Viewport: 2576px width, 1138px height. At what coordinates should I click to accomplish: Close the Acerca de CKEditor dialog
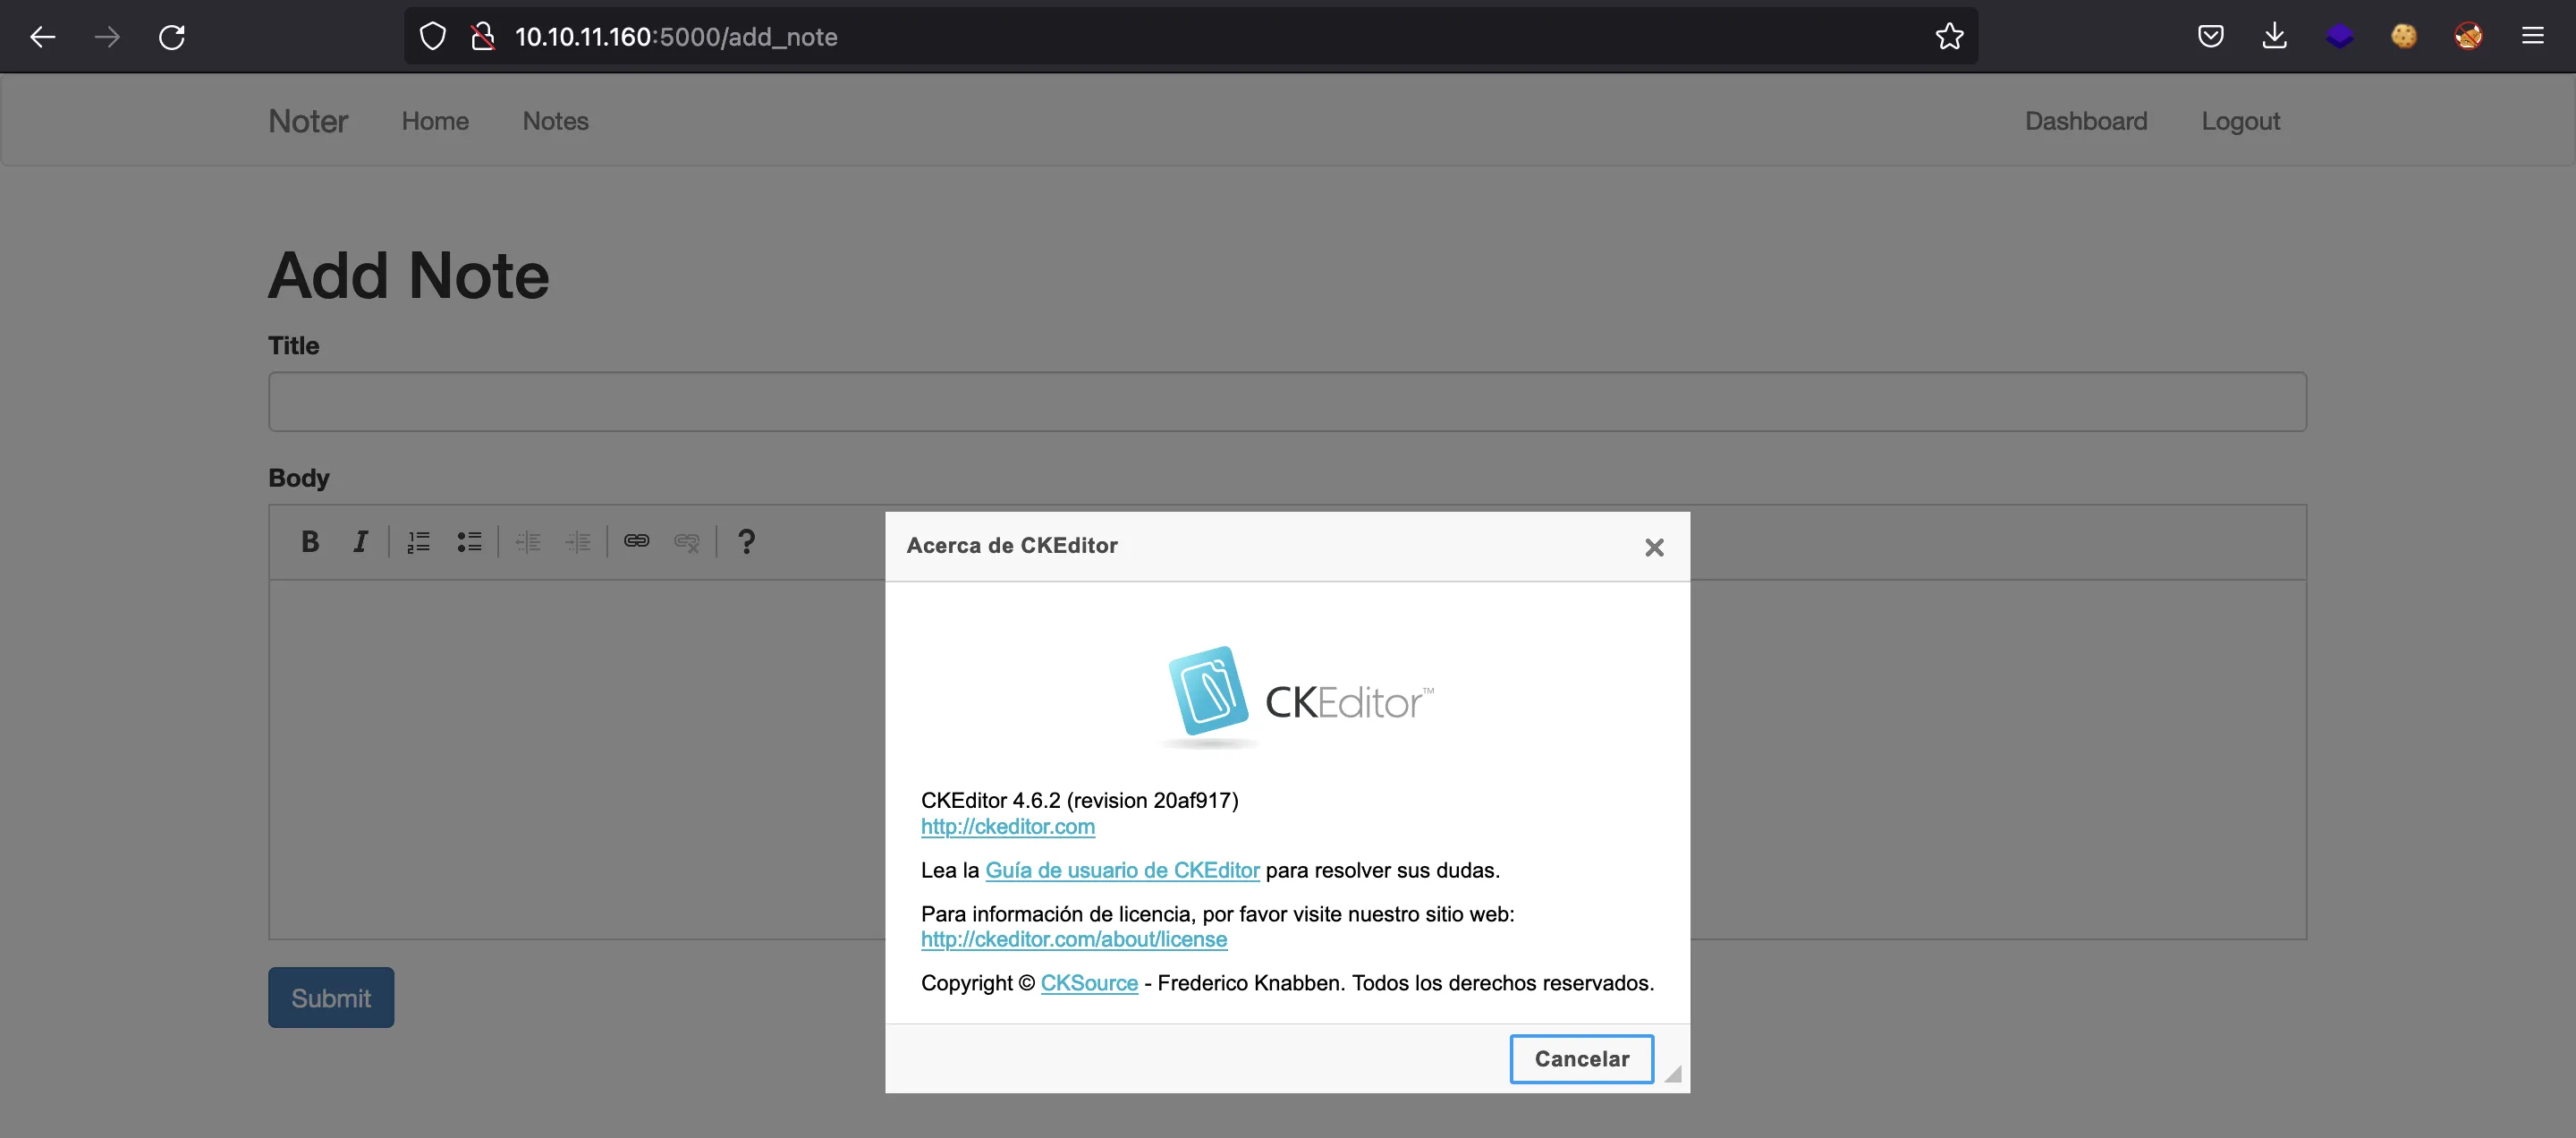tap(1654, 547)
